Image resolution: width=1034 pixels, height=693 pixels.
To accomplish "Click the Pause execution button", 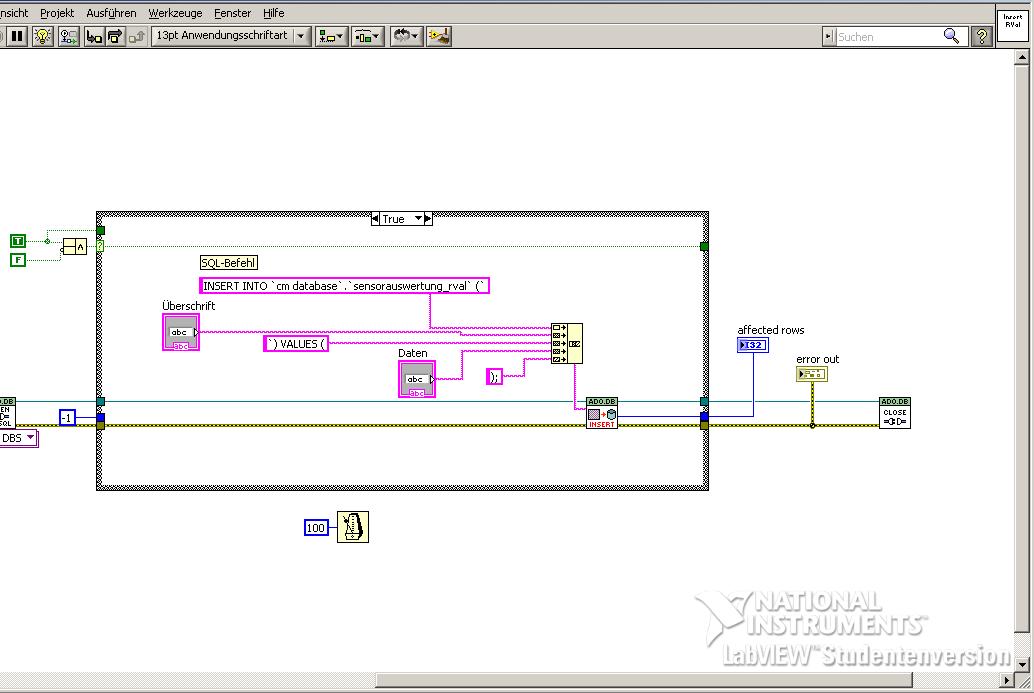I will (17, 36).
